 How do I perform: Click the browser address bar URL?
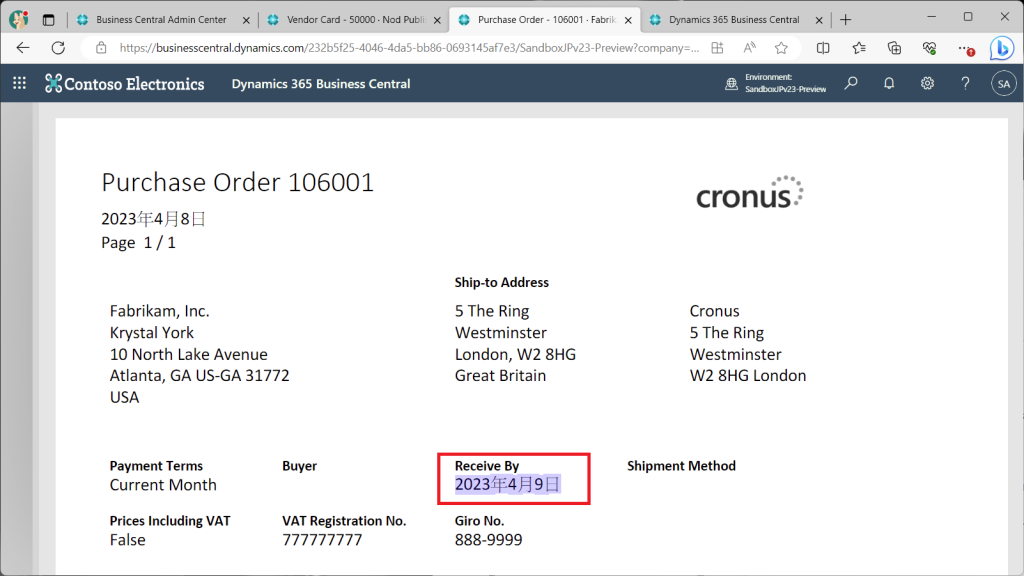point(409,48)
